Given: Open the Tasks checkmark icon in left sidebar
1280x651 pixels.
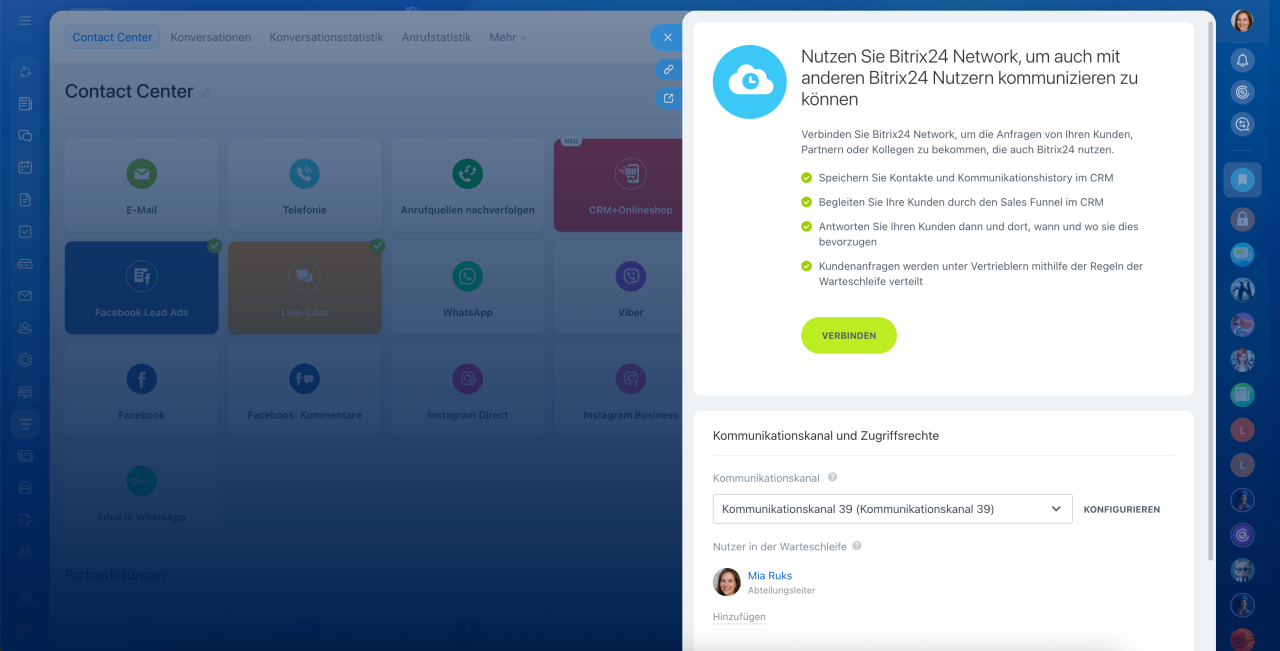Looking at the screenshot, I should [x=25, y=232].
